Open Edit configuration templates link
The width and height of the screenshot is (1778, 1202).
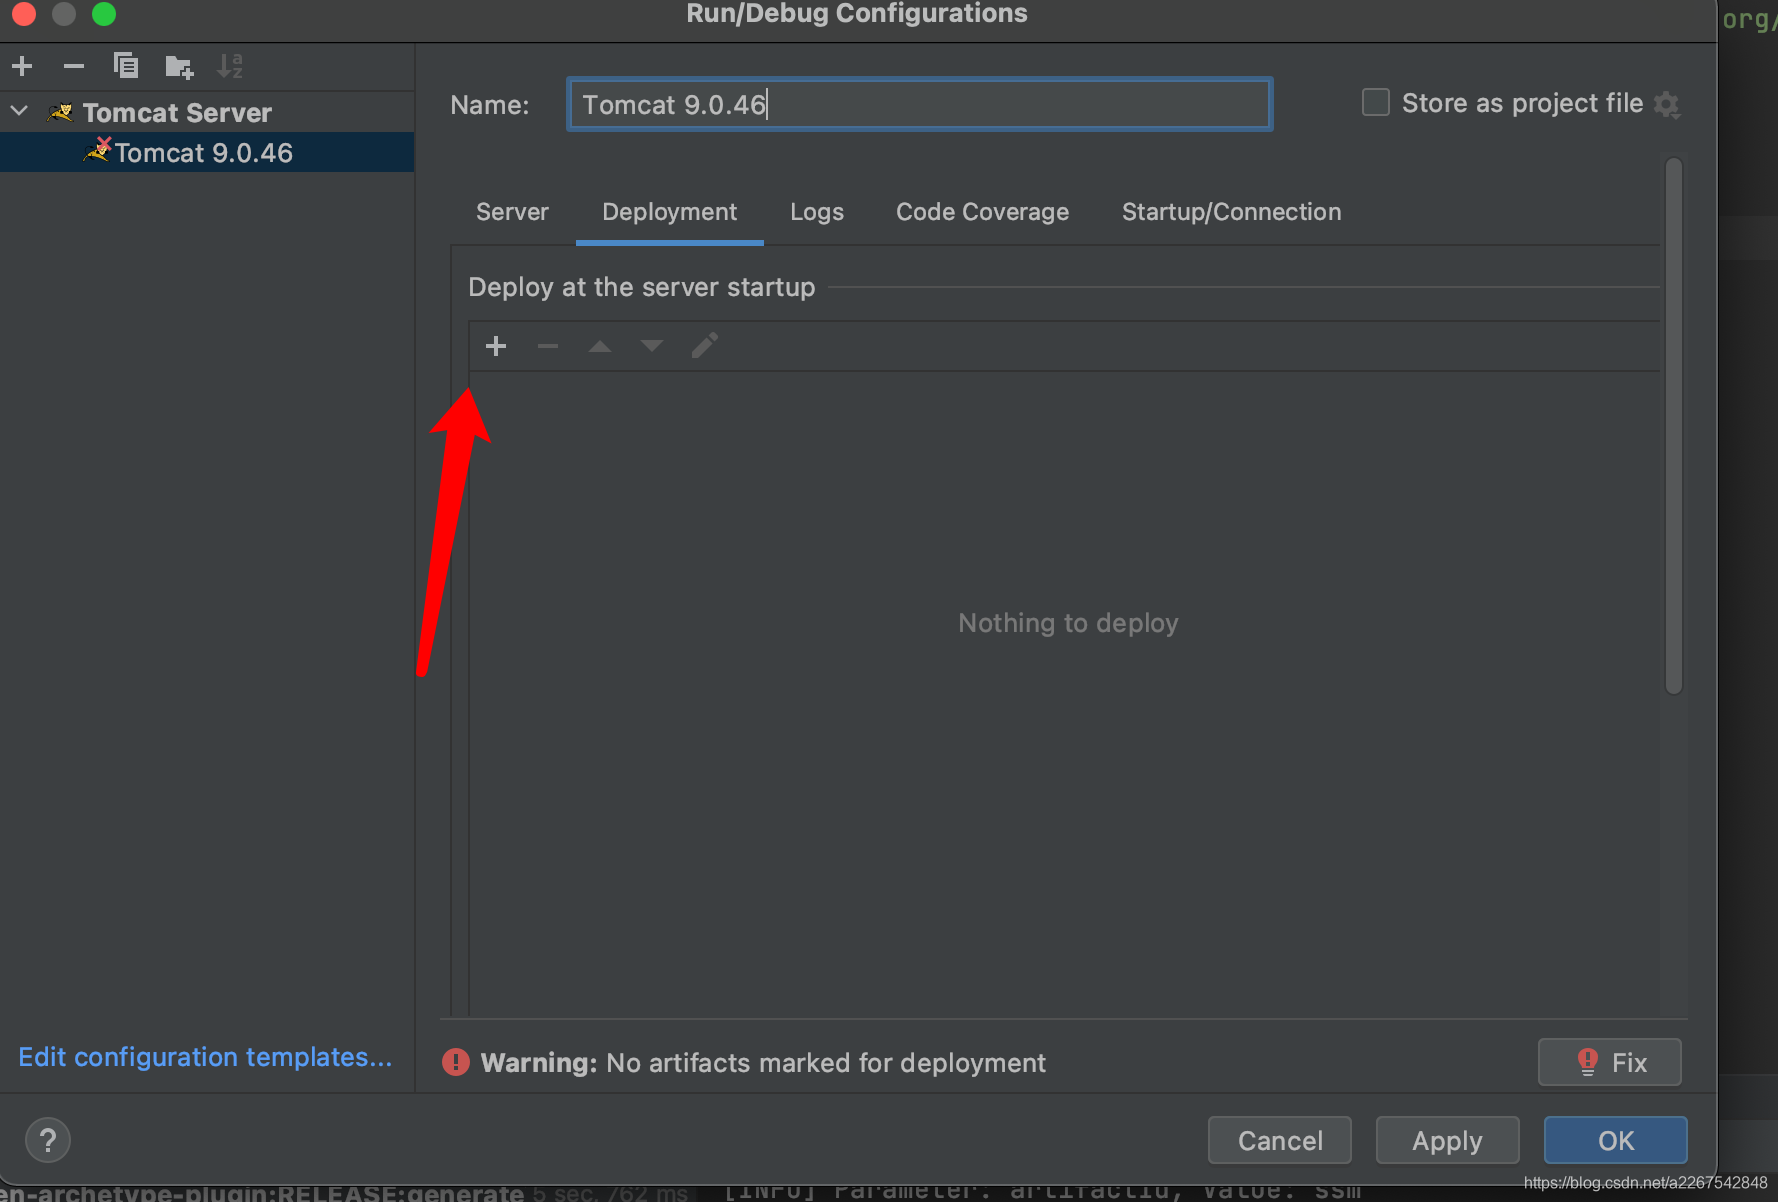point(205,1057)
